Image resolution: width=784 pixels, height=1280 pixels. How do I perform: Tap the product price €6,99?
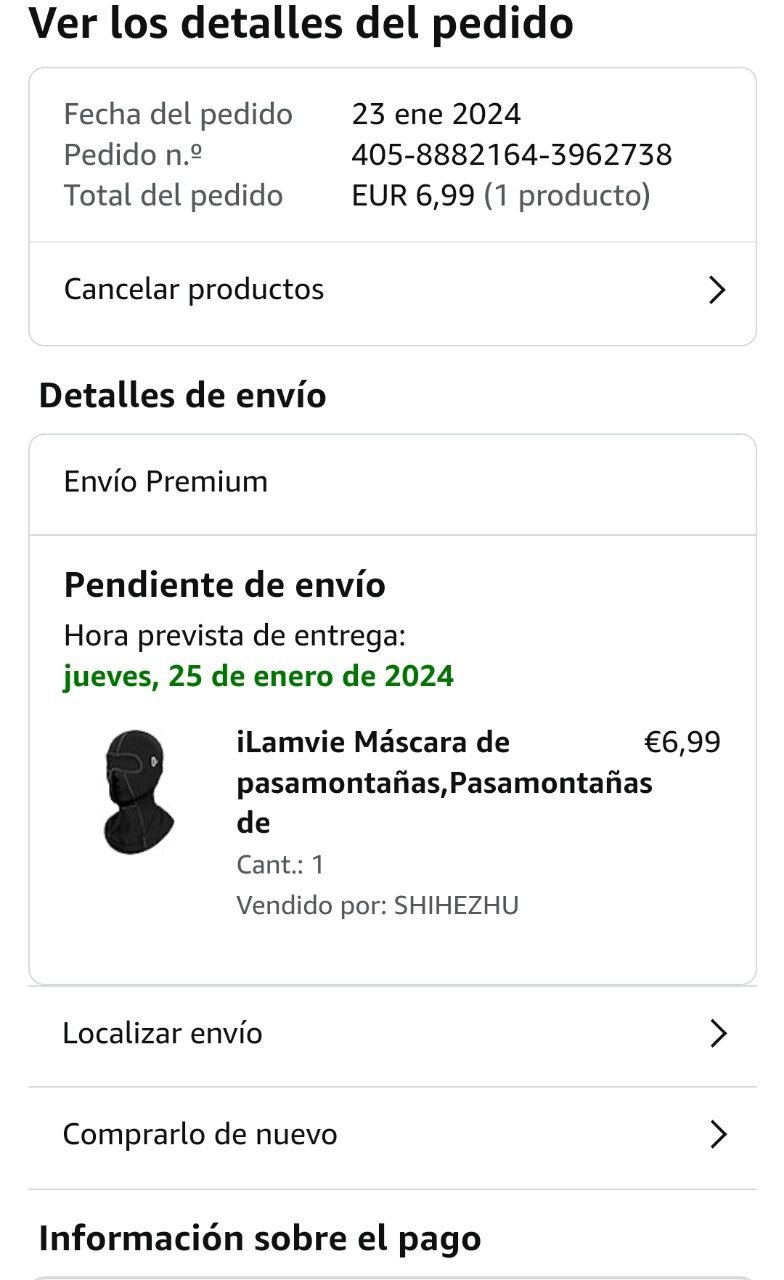[681, 742]
